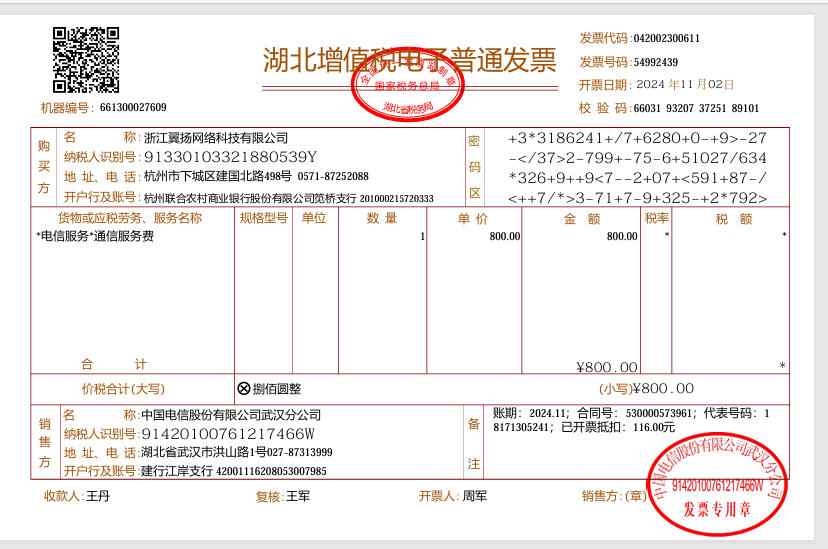Click the buyer name 浙江翼扬网络科技有限公司
The width and height of the screenshot is (828, 549).
[216, 138]
